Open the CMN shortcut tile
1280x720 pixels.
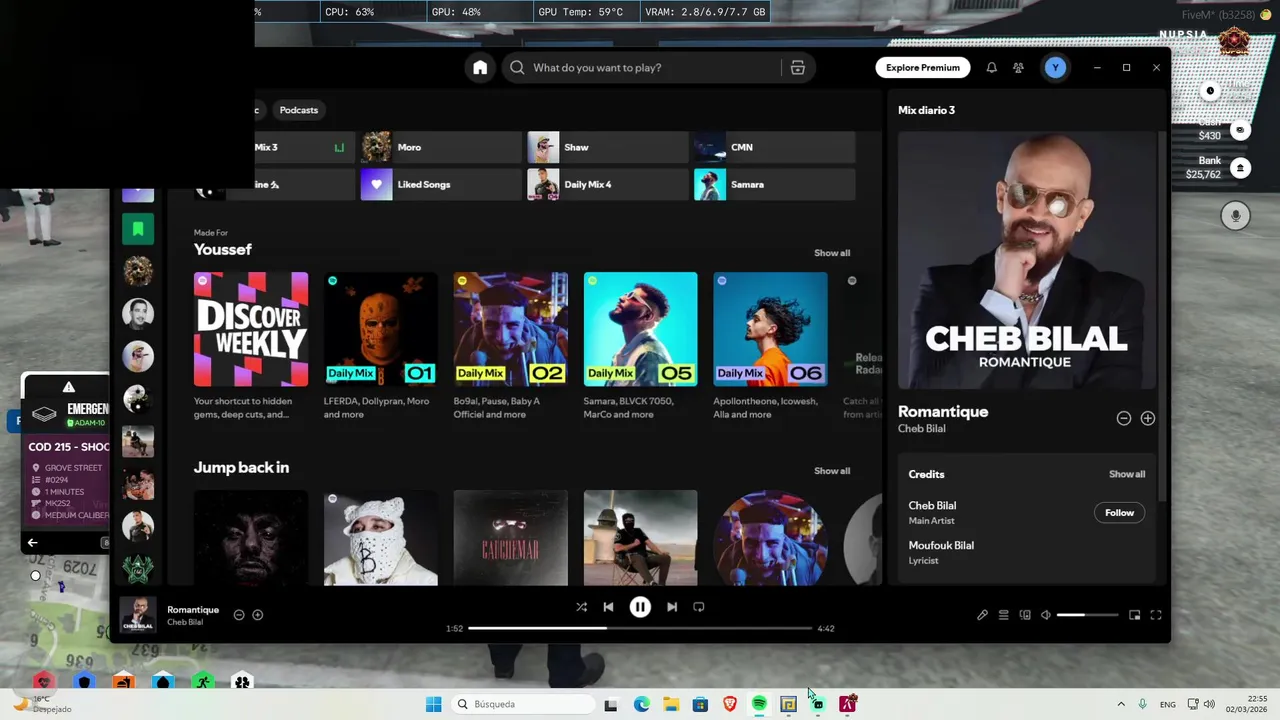[x=775, y=147]
